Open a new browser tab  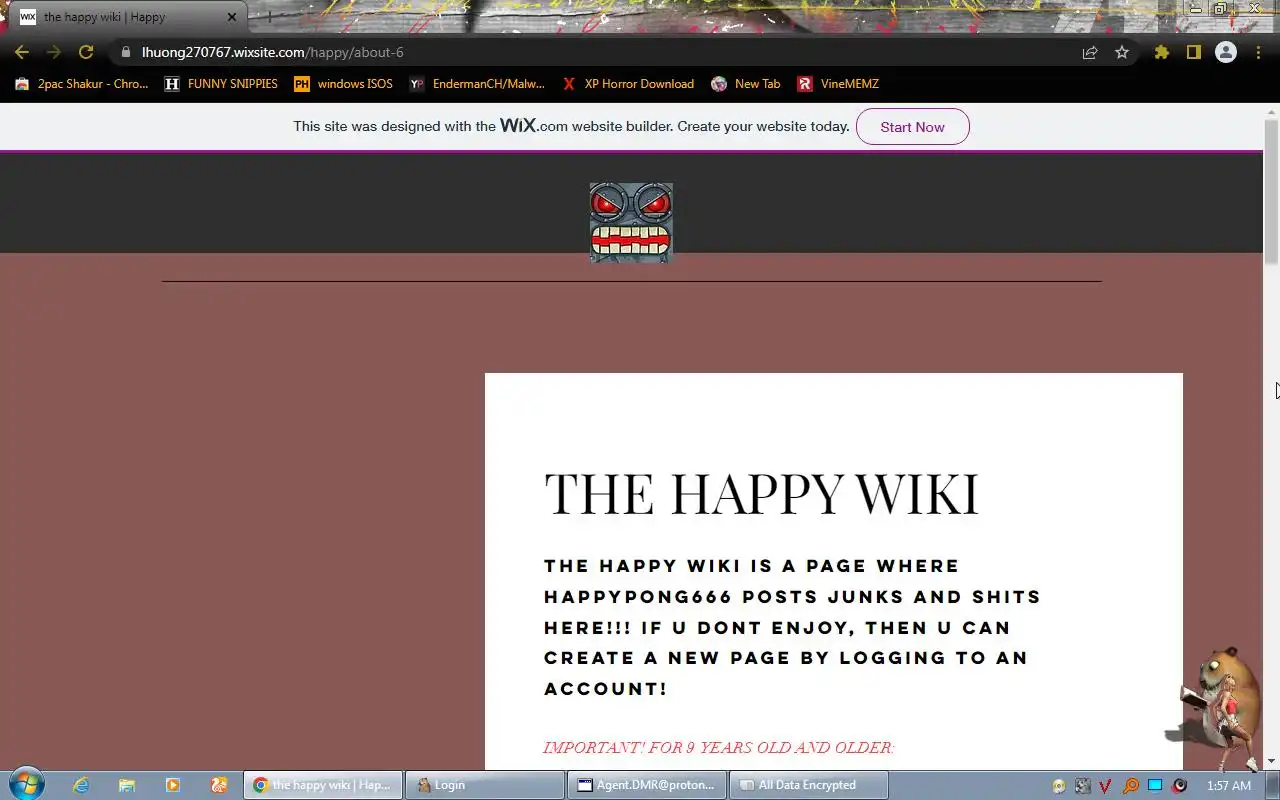268,17
